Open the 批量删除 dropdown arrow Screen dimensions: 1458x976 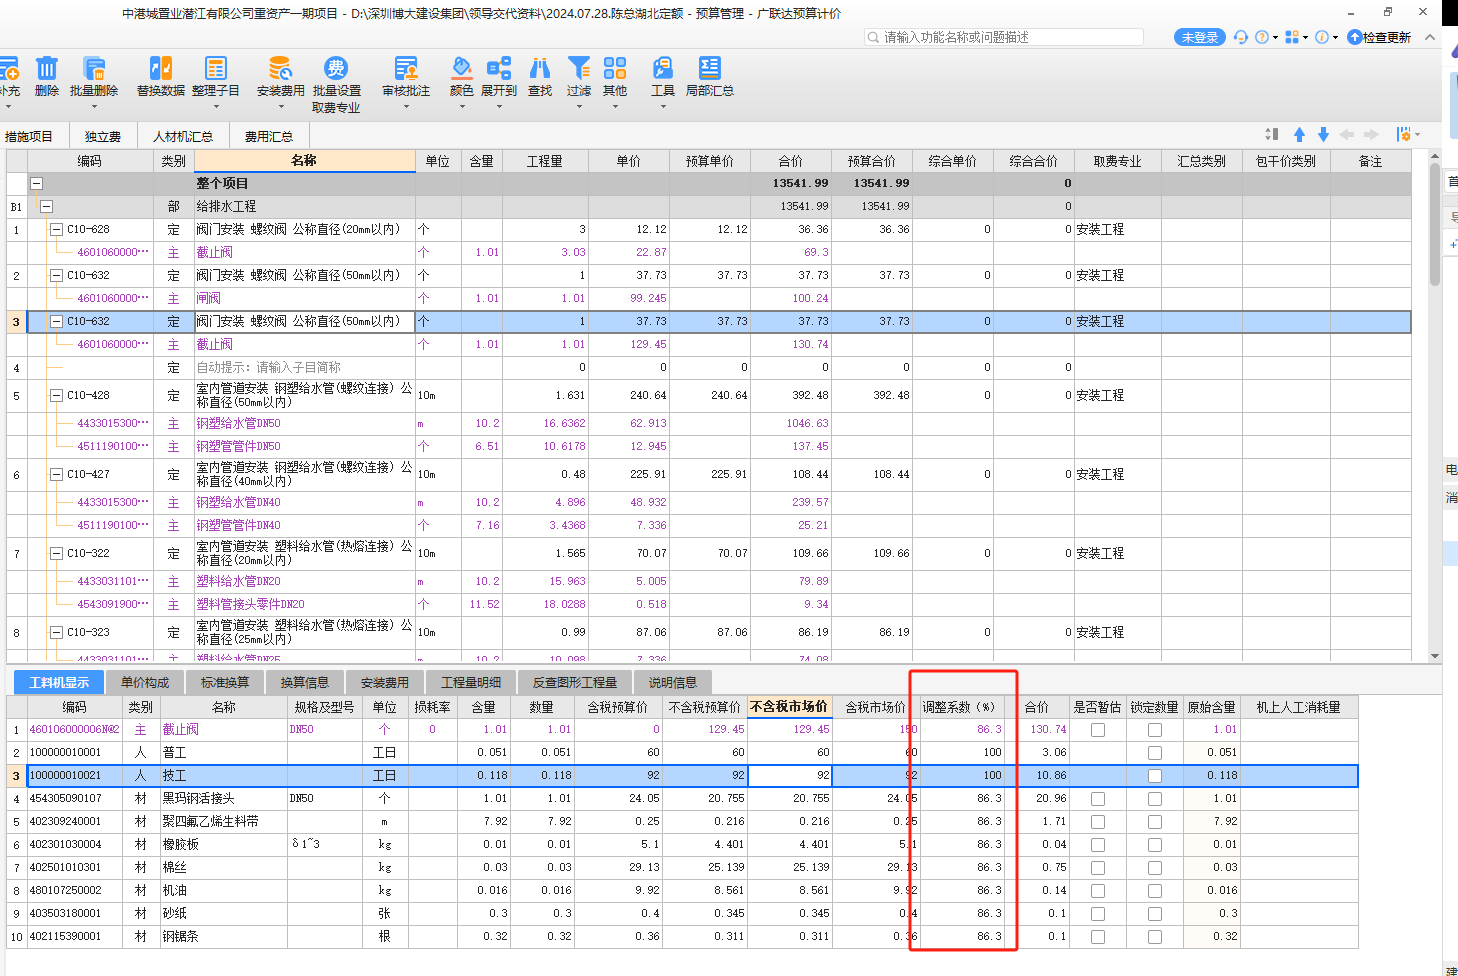point(94,106)
